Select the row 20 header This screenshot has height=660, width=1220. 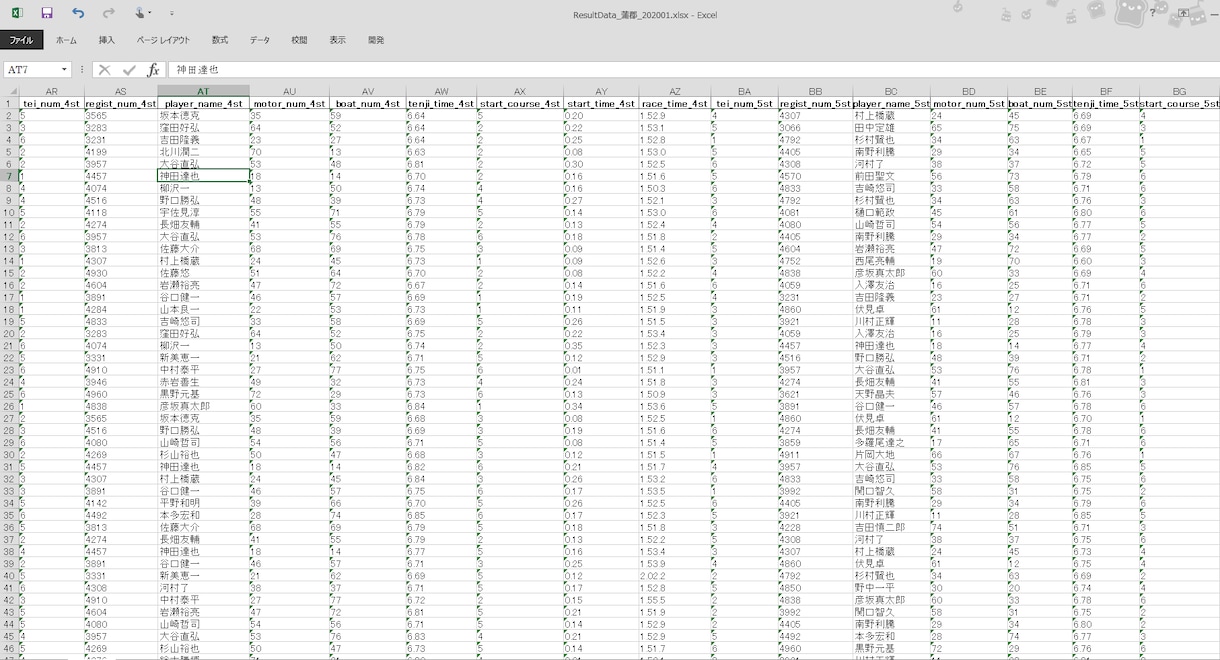click(9, 334)
